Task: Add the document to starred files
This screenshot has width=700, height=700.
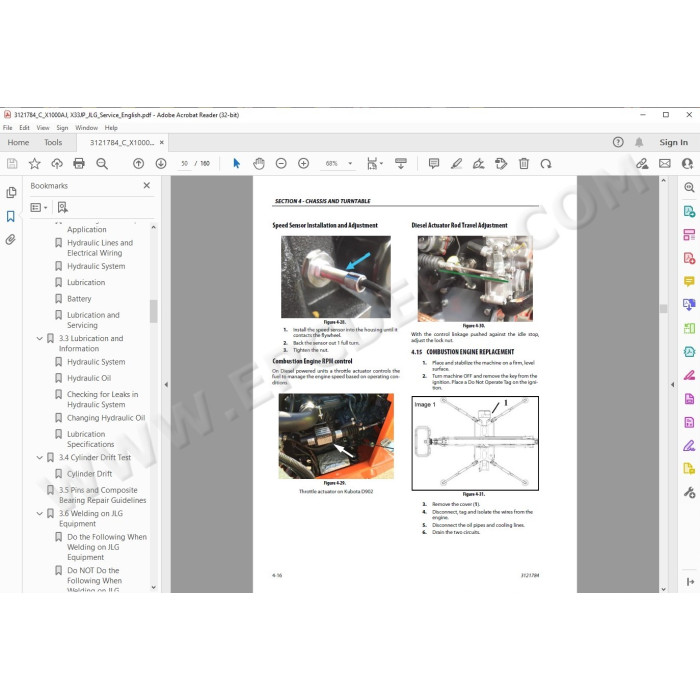Action: point(34,164)
